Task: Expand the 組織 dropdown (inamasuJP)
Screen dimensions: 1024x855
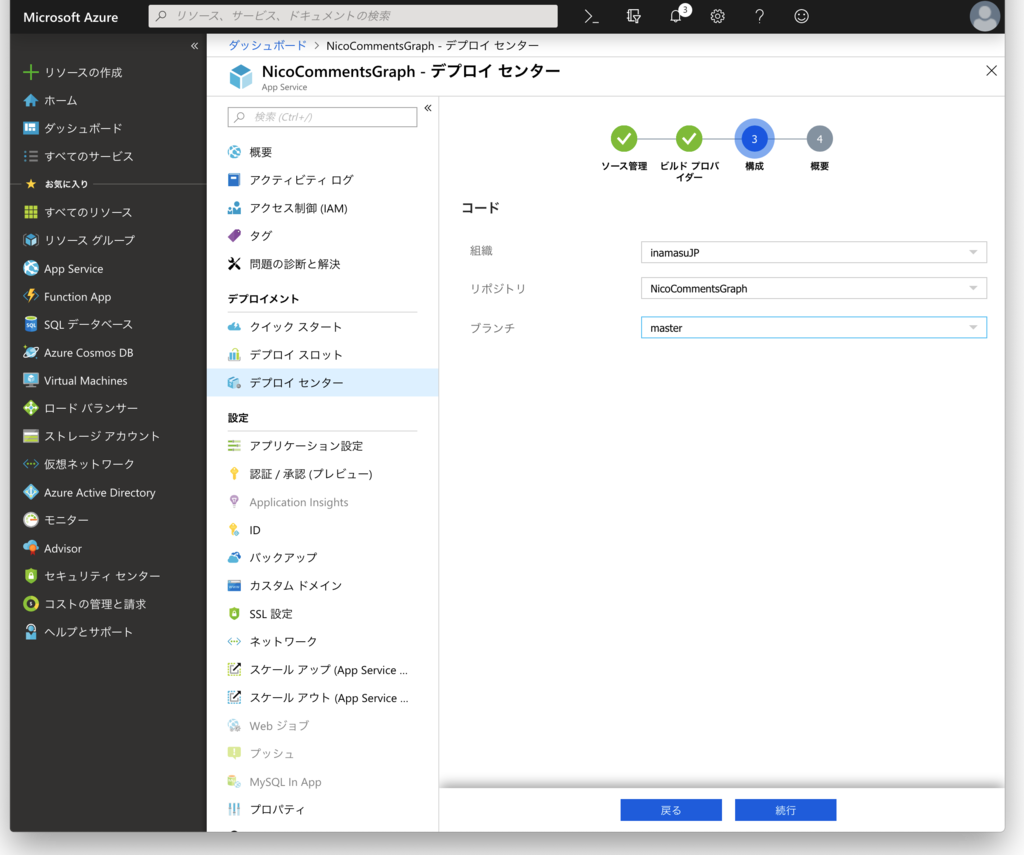Action: click(814, 252)
